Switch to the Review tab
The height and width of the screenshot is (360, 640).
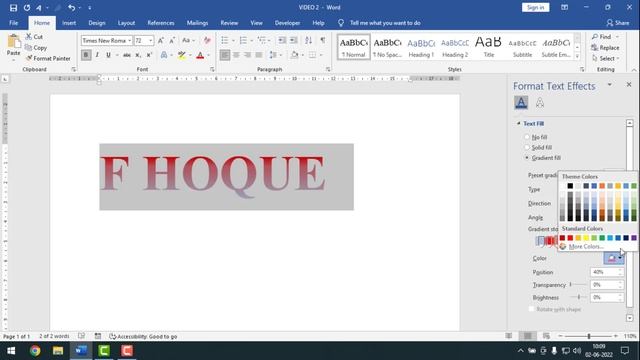[x=229, y=23]
